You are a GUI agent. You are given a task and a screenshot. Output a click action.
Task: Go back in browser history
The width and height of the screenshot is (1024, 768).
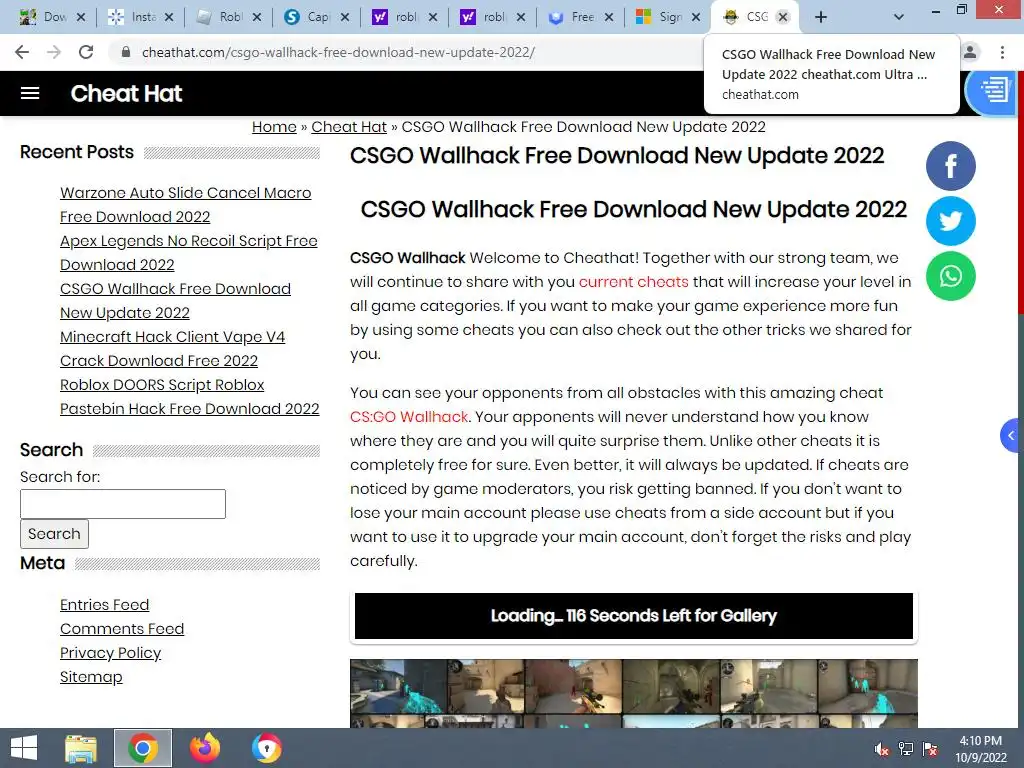point(22,52)
